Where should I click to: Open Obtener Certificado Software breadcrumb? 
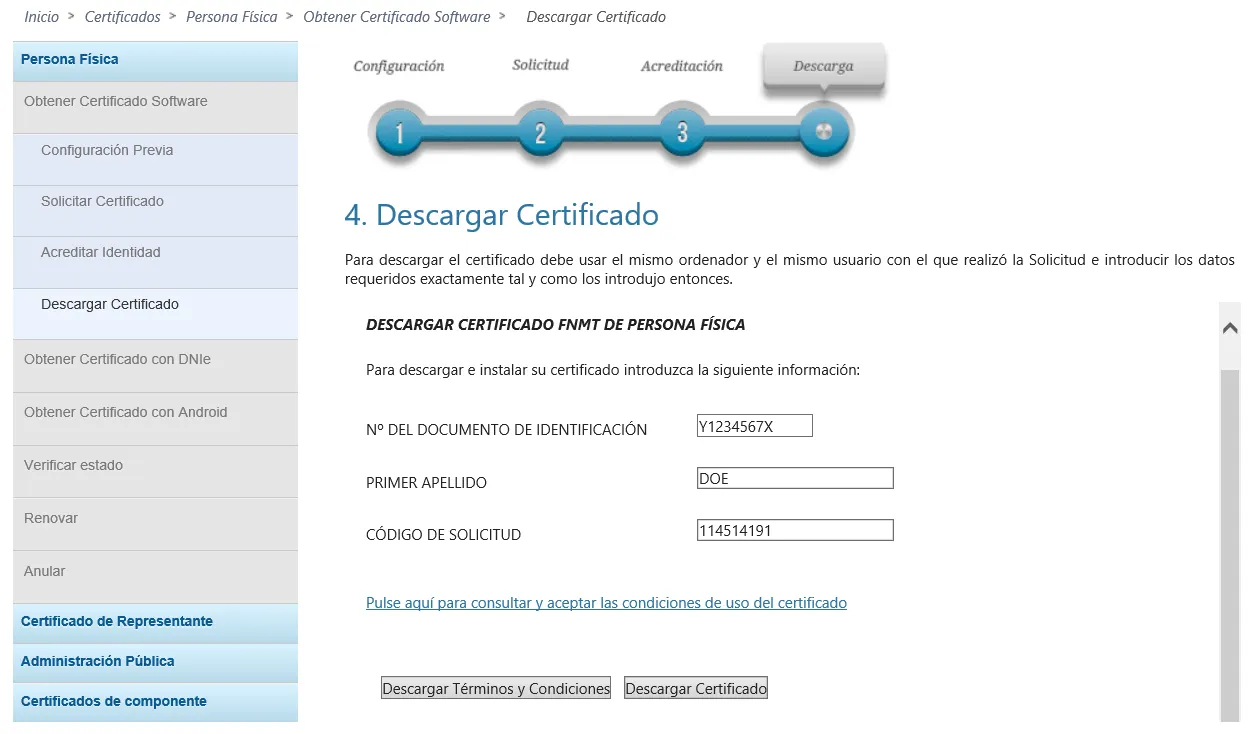[397, 17]
